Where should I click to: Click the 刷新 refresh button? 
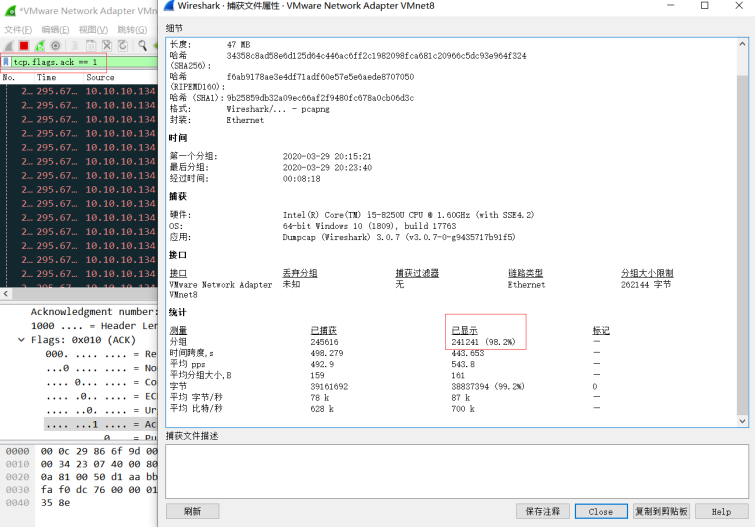click(x=192, y=511)
